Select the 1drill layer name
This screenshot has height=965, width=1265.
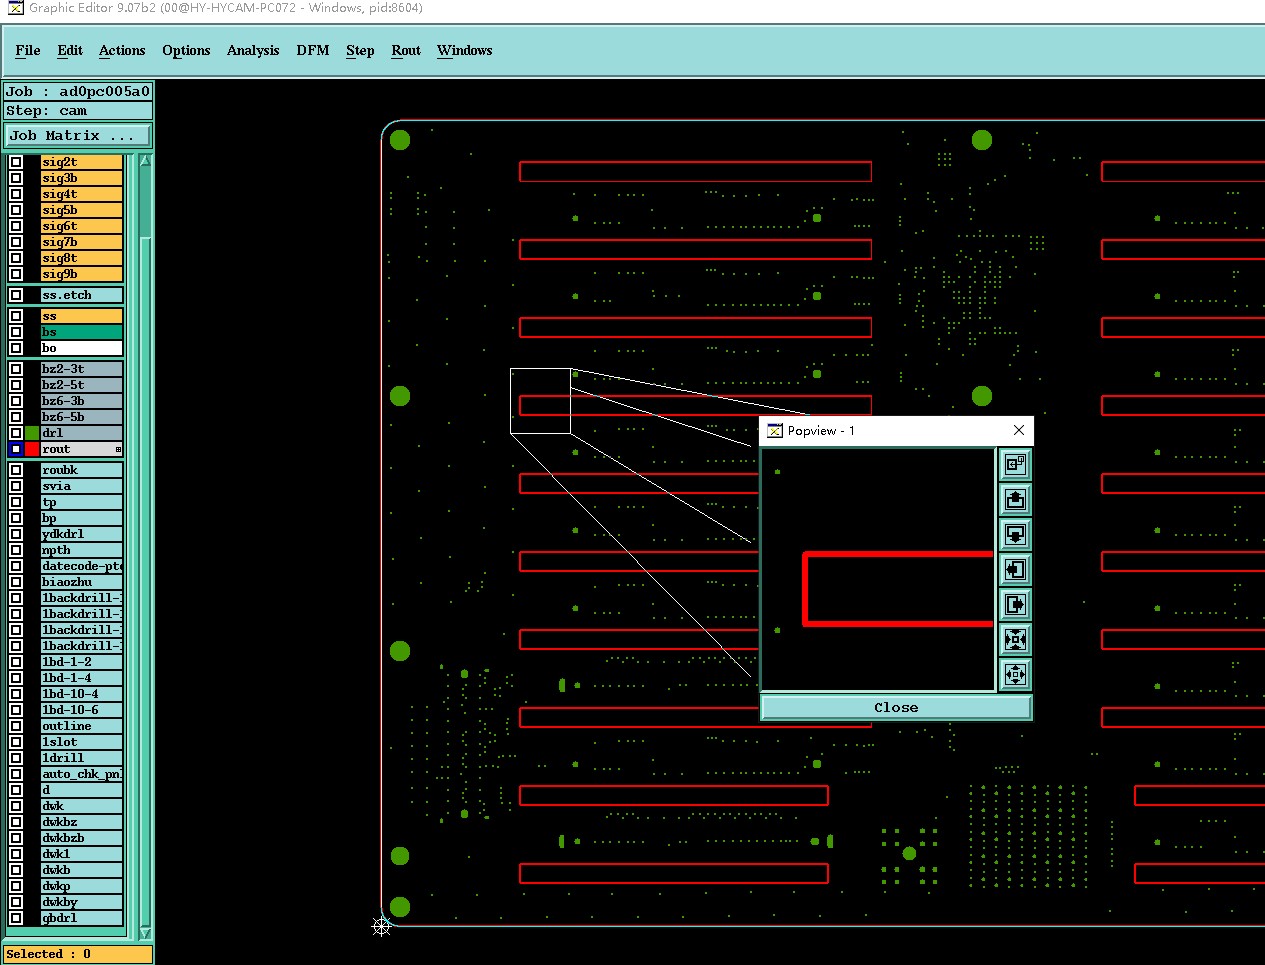point(81,758)
